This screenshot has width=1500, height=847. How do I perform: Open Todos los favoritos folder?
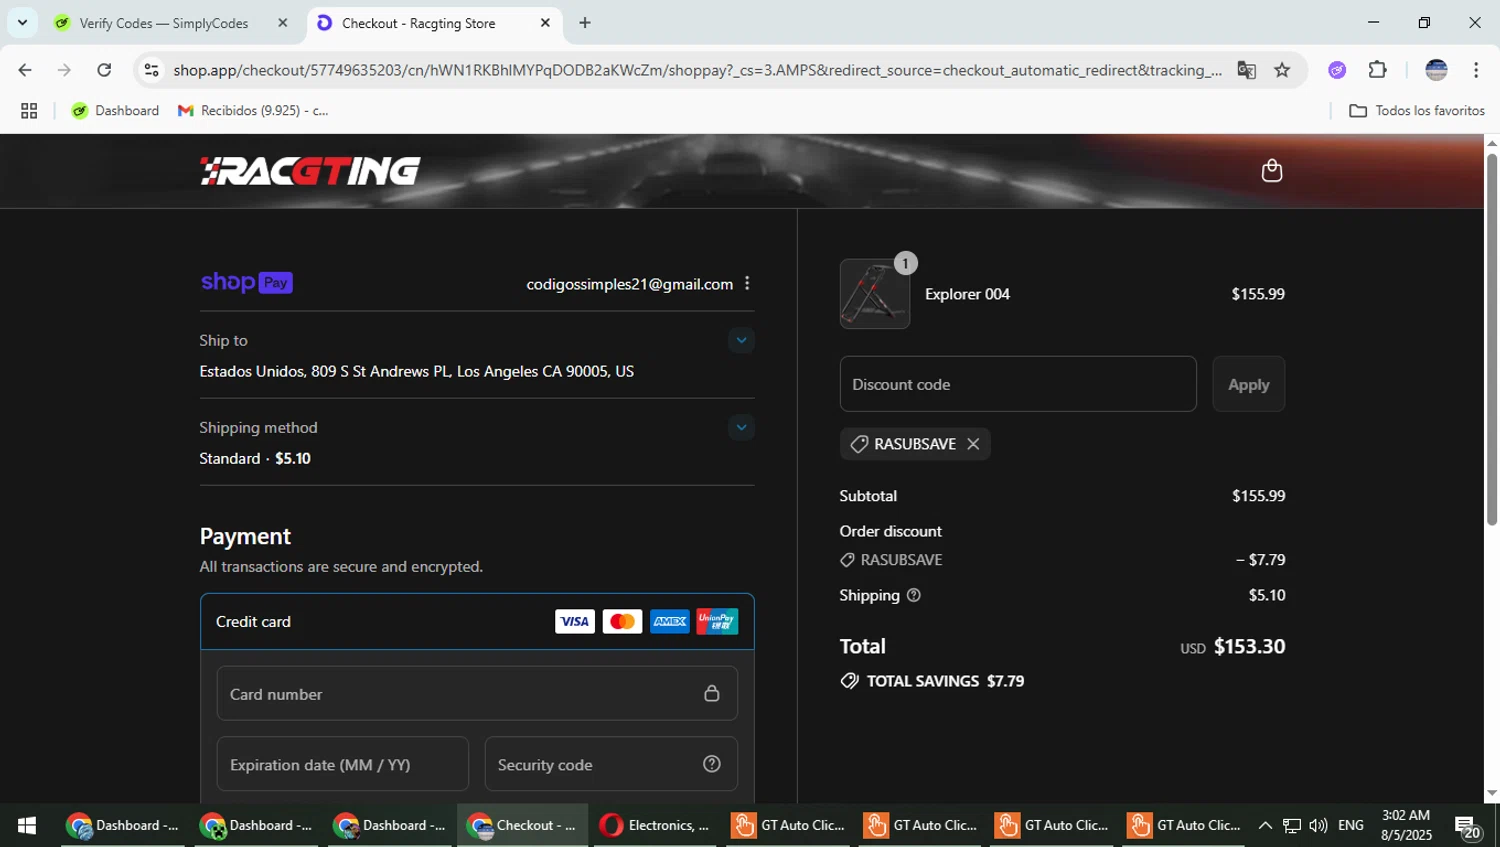[x=1417, y=111]
